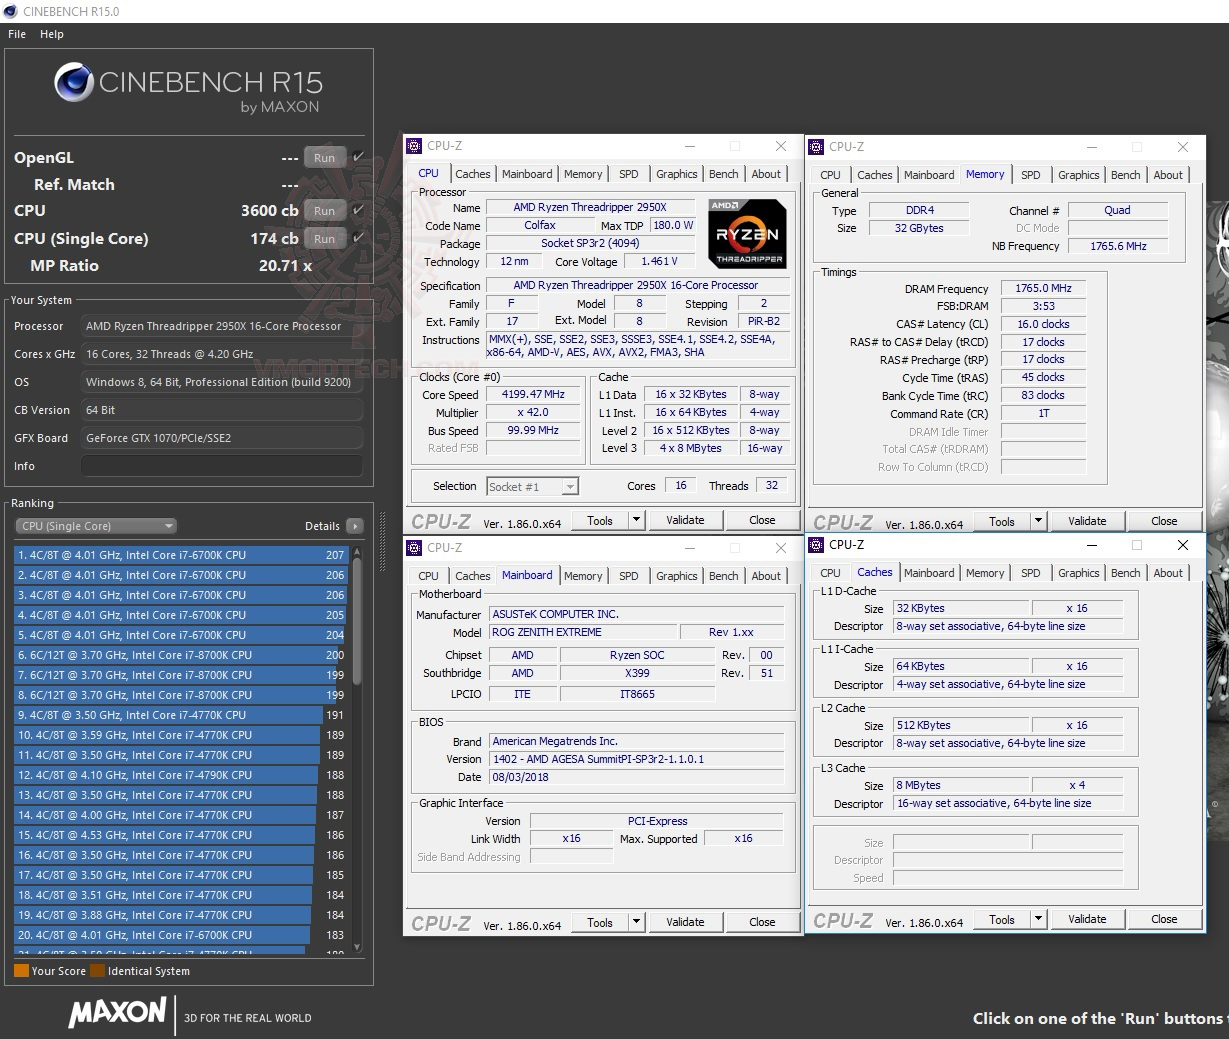This screenshot has height=1039, width=1229.
Task: Click the Processor field in Your System
Action: pyautogui.click(x=222, y=326)
